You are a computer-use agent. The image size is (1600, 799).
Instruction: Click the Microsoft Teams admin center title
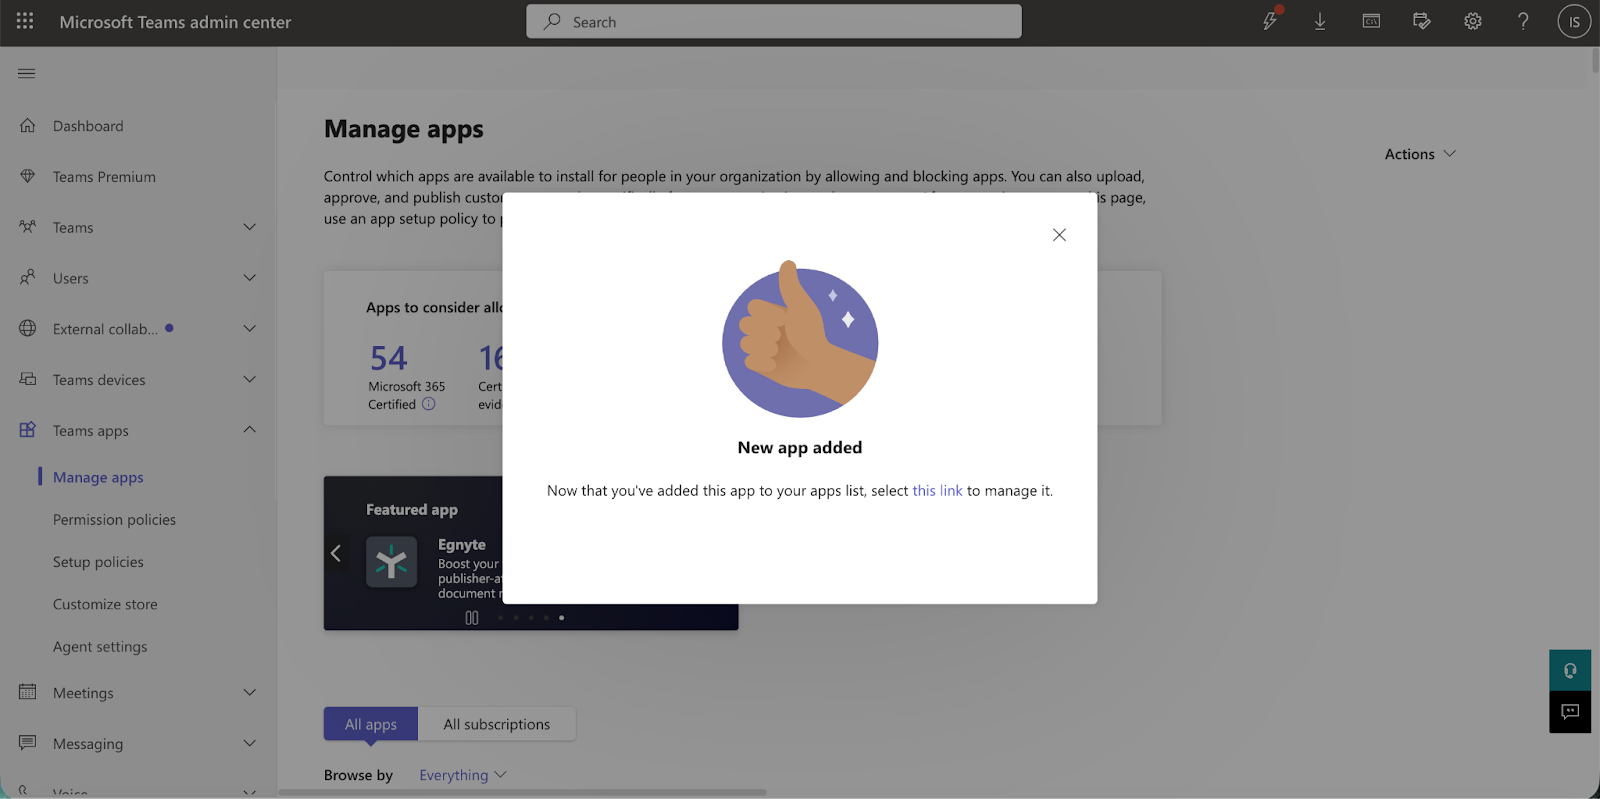click(x=175, y=22)
